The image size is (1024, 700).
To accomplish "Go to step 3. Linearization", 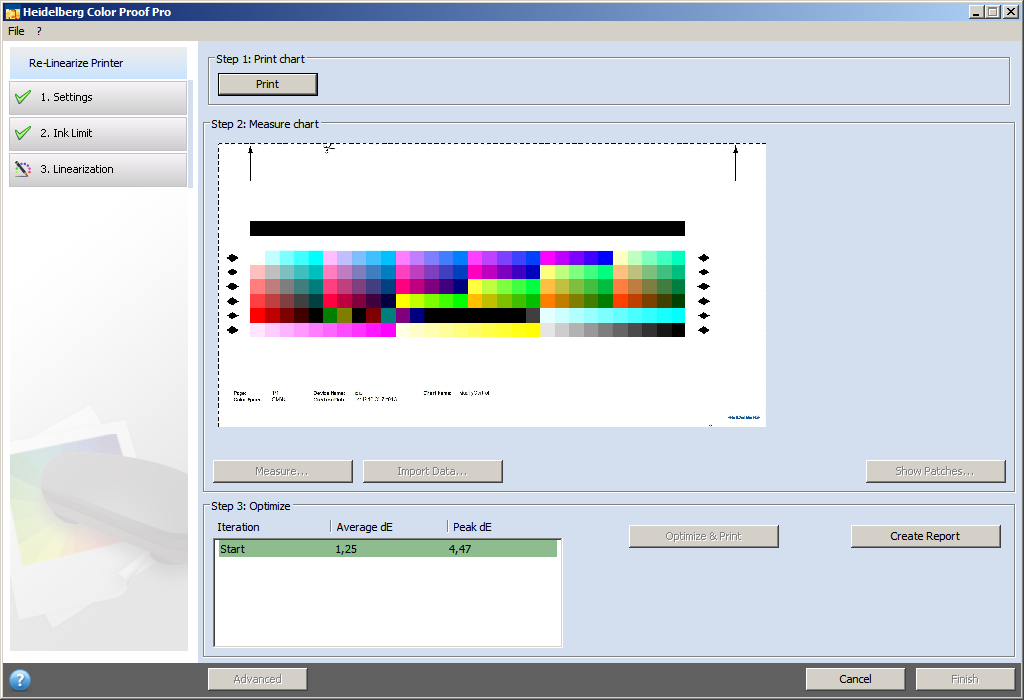I will [x=98, y=170].
